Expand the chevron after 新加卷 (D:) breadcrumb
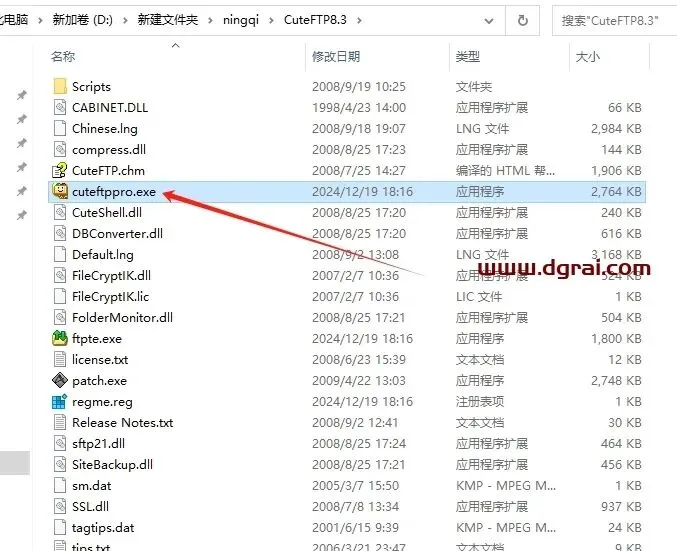677x551 pixels. coord(125,20)
